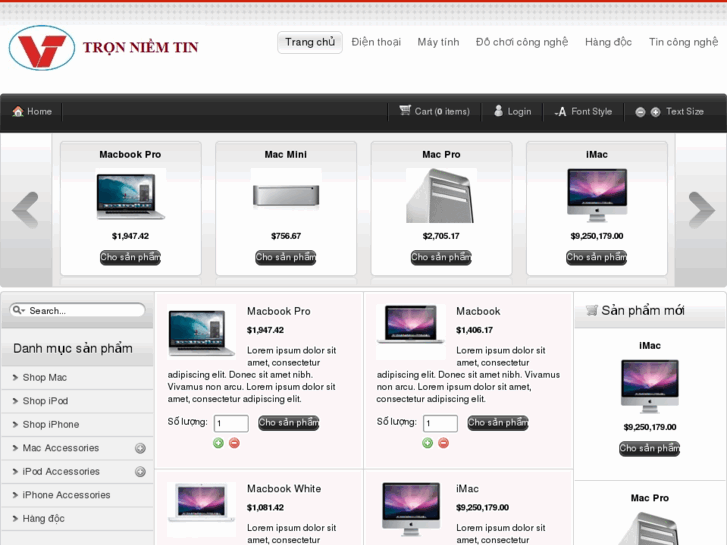Add carousel Mac Mini to cart
The image size is (727, 545).
click(x=286, y=257)
